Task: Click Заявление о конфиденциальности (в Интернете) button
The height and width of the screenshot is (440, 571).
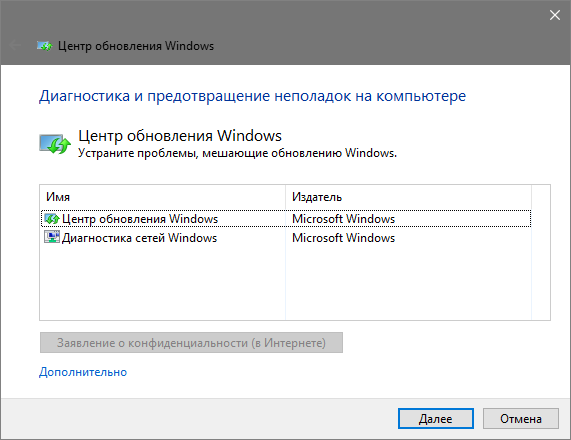Action: point(191,342)
